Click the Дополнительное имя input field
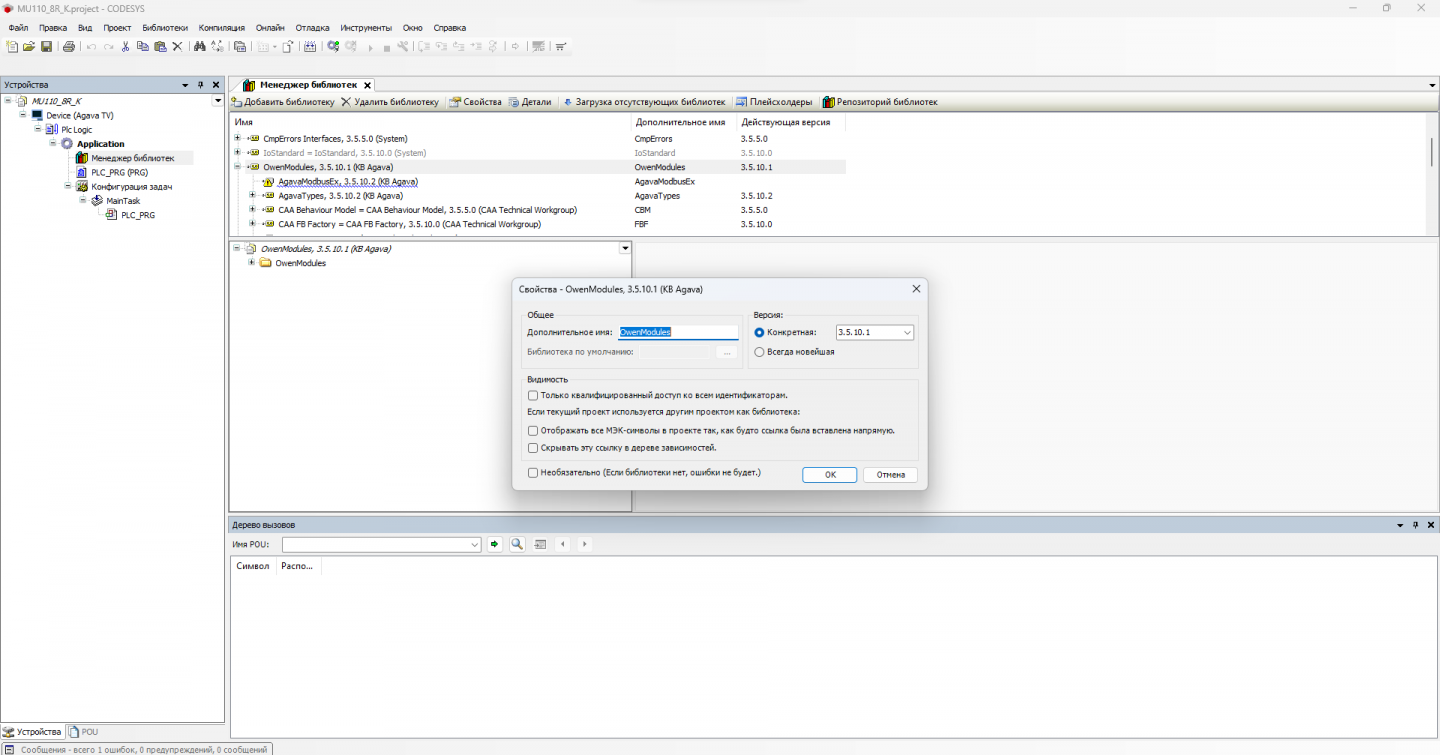 click(x=678, y=332)
